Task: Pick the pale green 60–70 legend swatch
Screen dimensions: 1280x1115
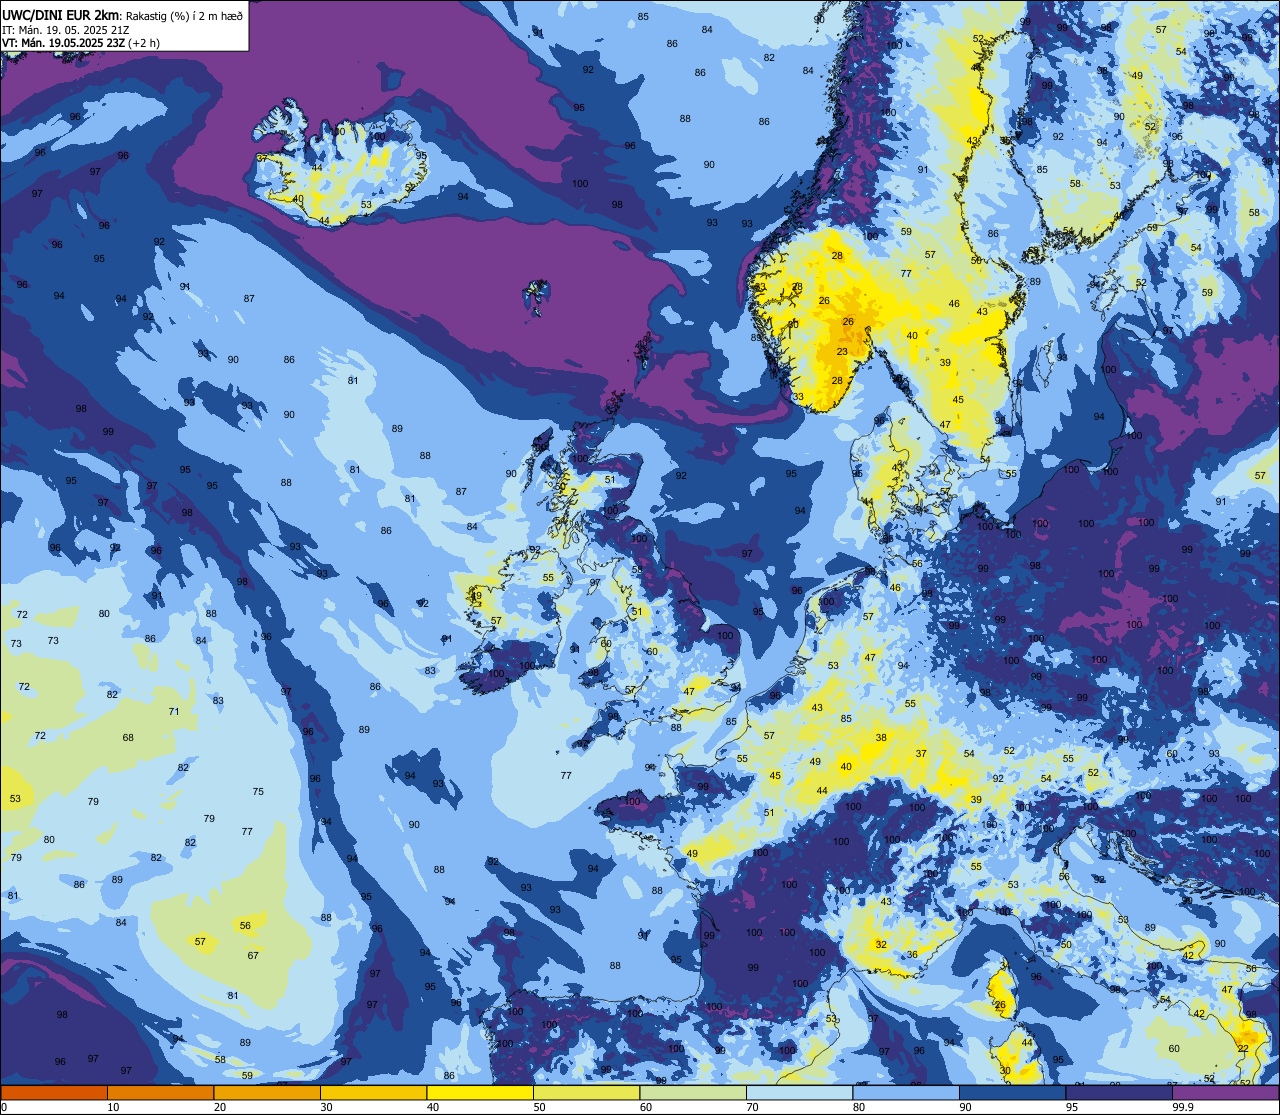Action: (693, 1093)
